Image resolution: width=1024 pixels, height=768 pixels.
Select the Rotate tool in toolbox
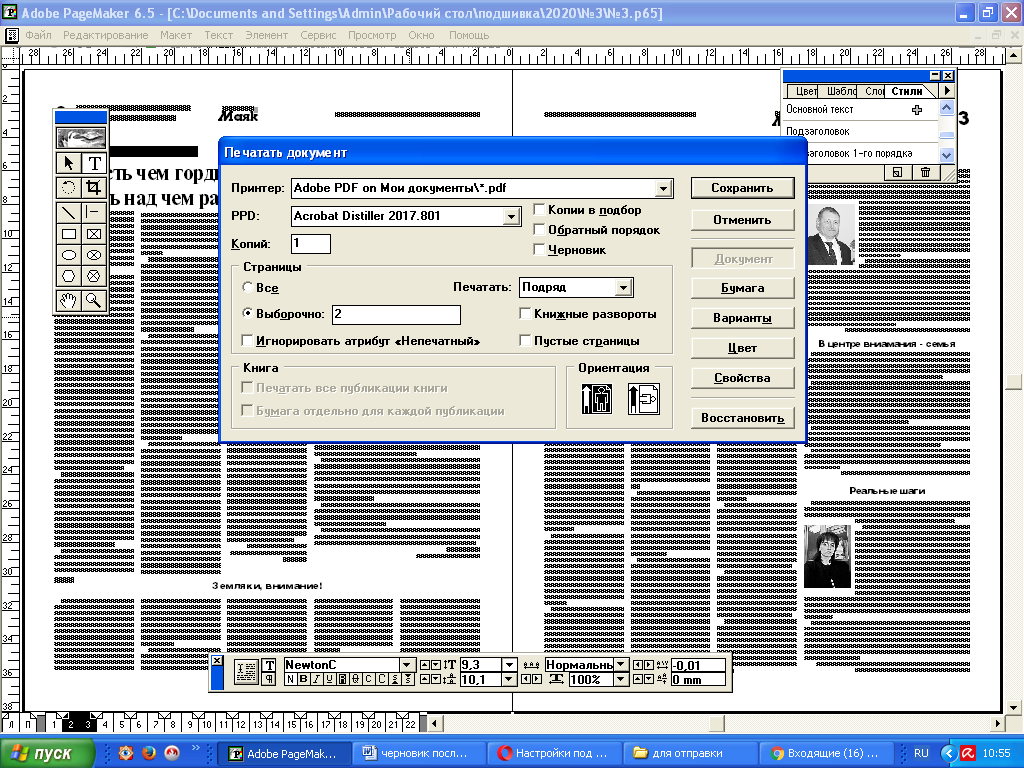69,187
